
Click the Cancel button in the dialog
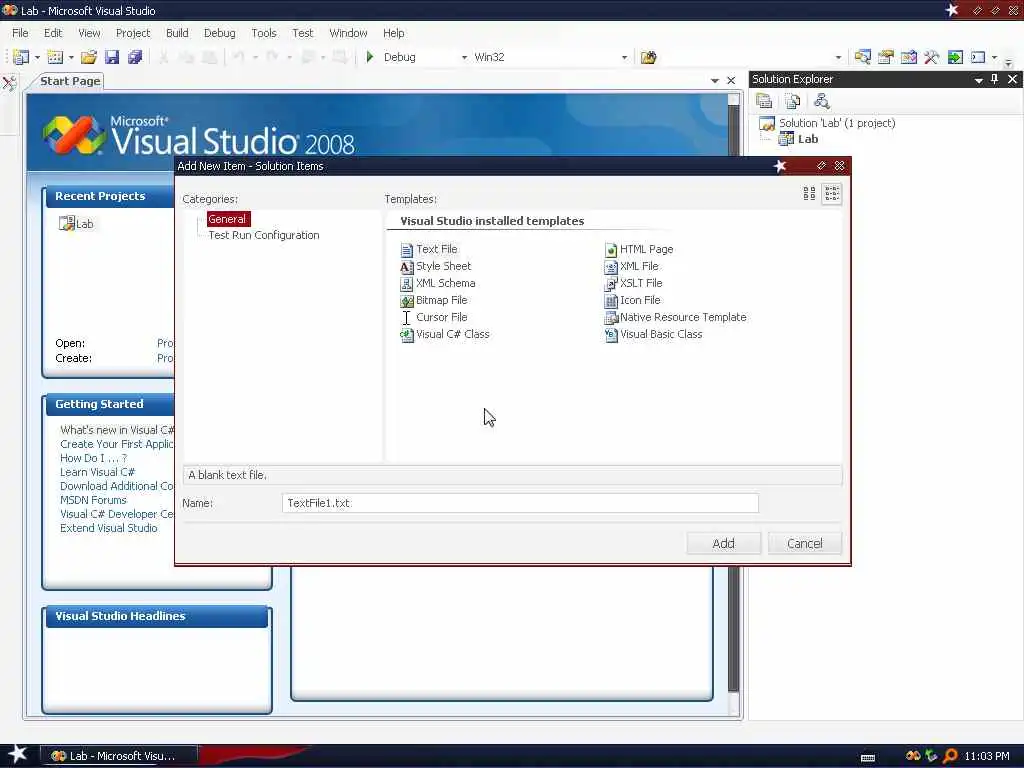click(x=805, y=543)
